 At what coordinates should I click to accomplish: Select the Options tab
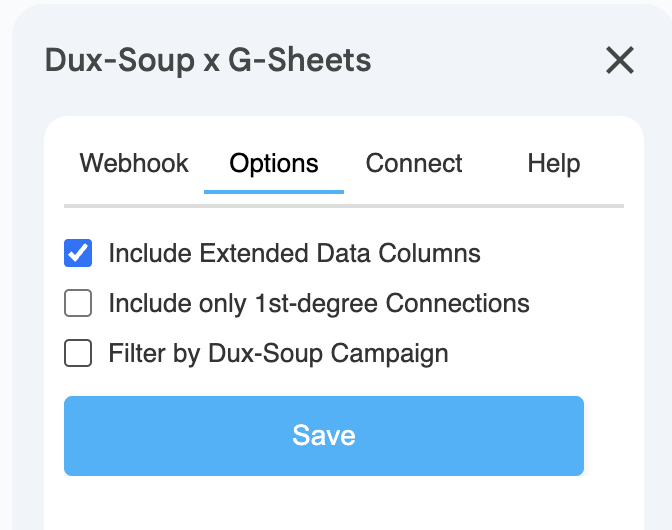(x=274, y=163)
